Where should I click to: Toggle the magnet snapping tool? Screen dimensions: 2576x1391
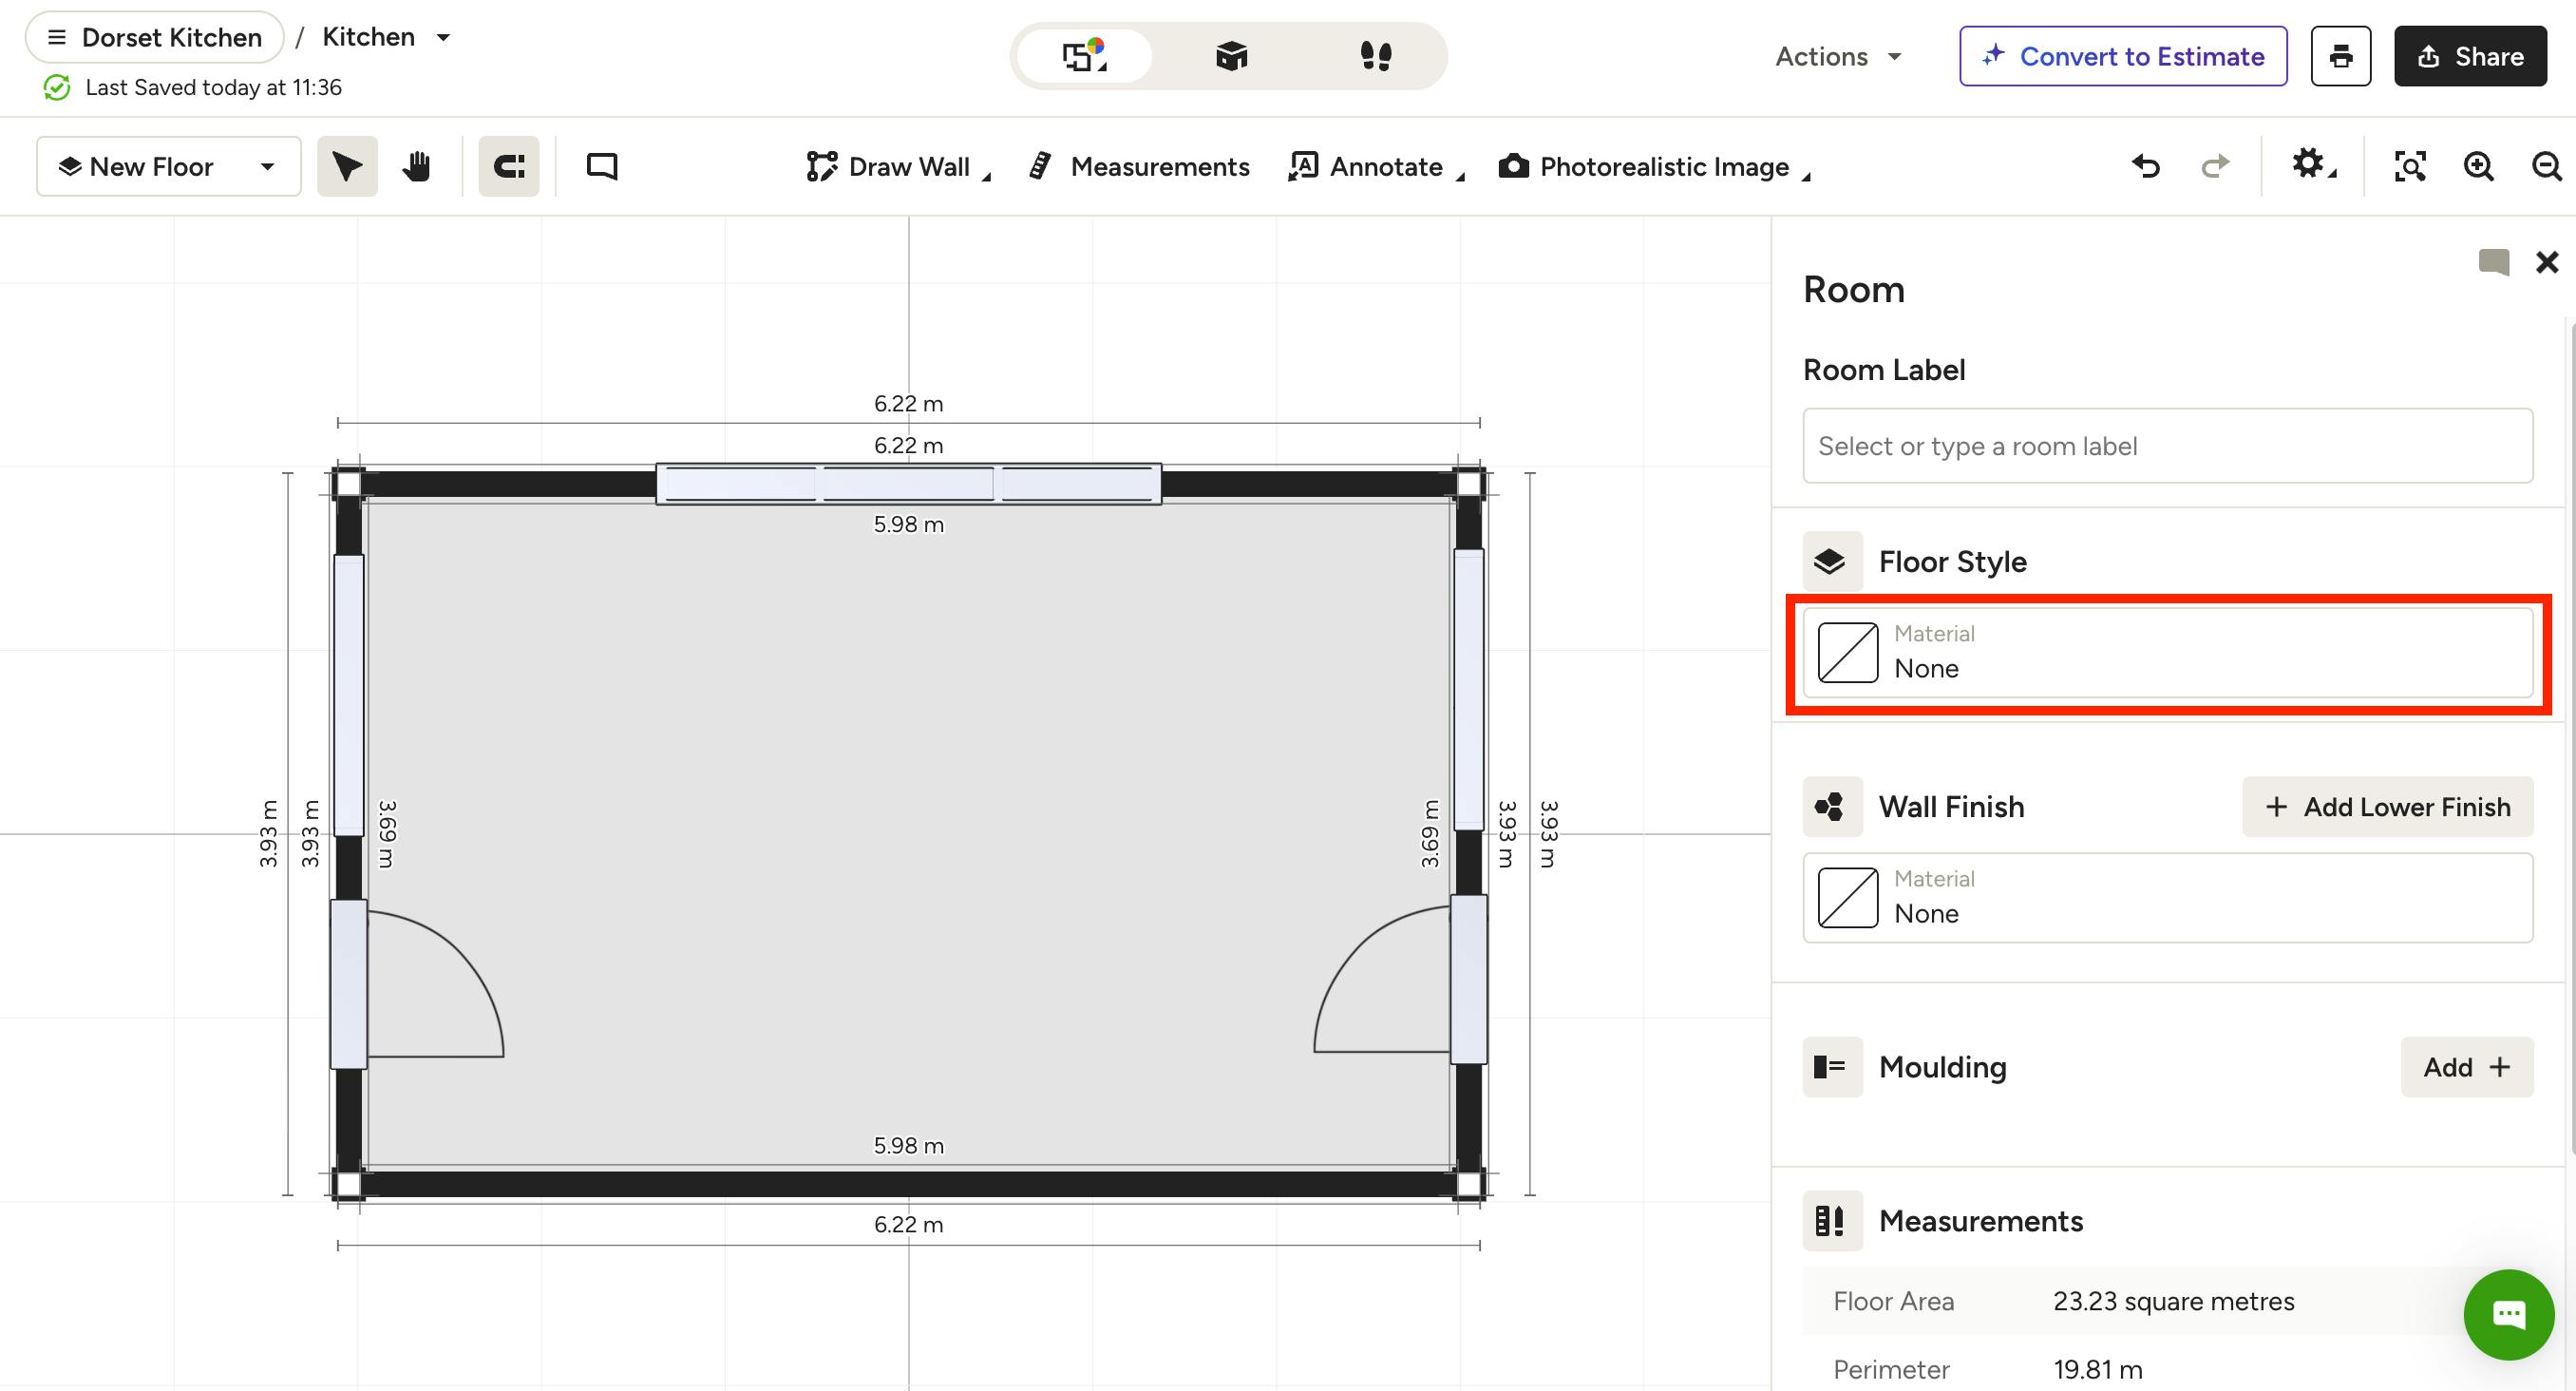509,166
